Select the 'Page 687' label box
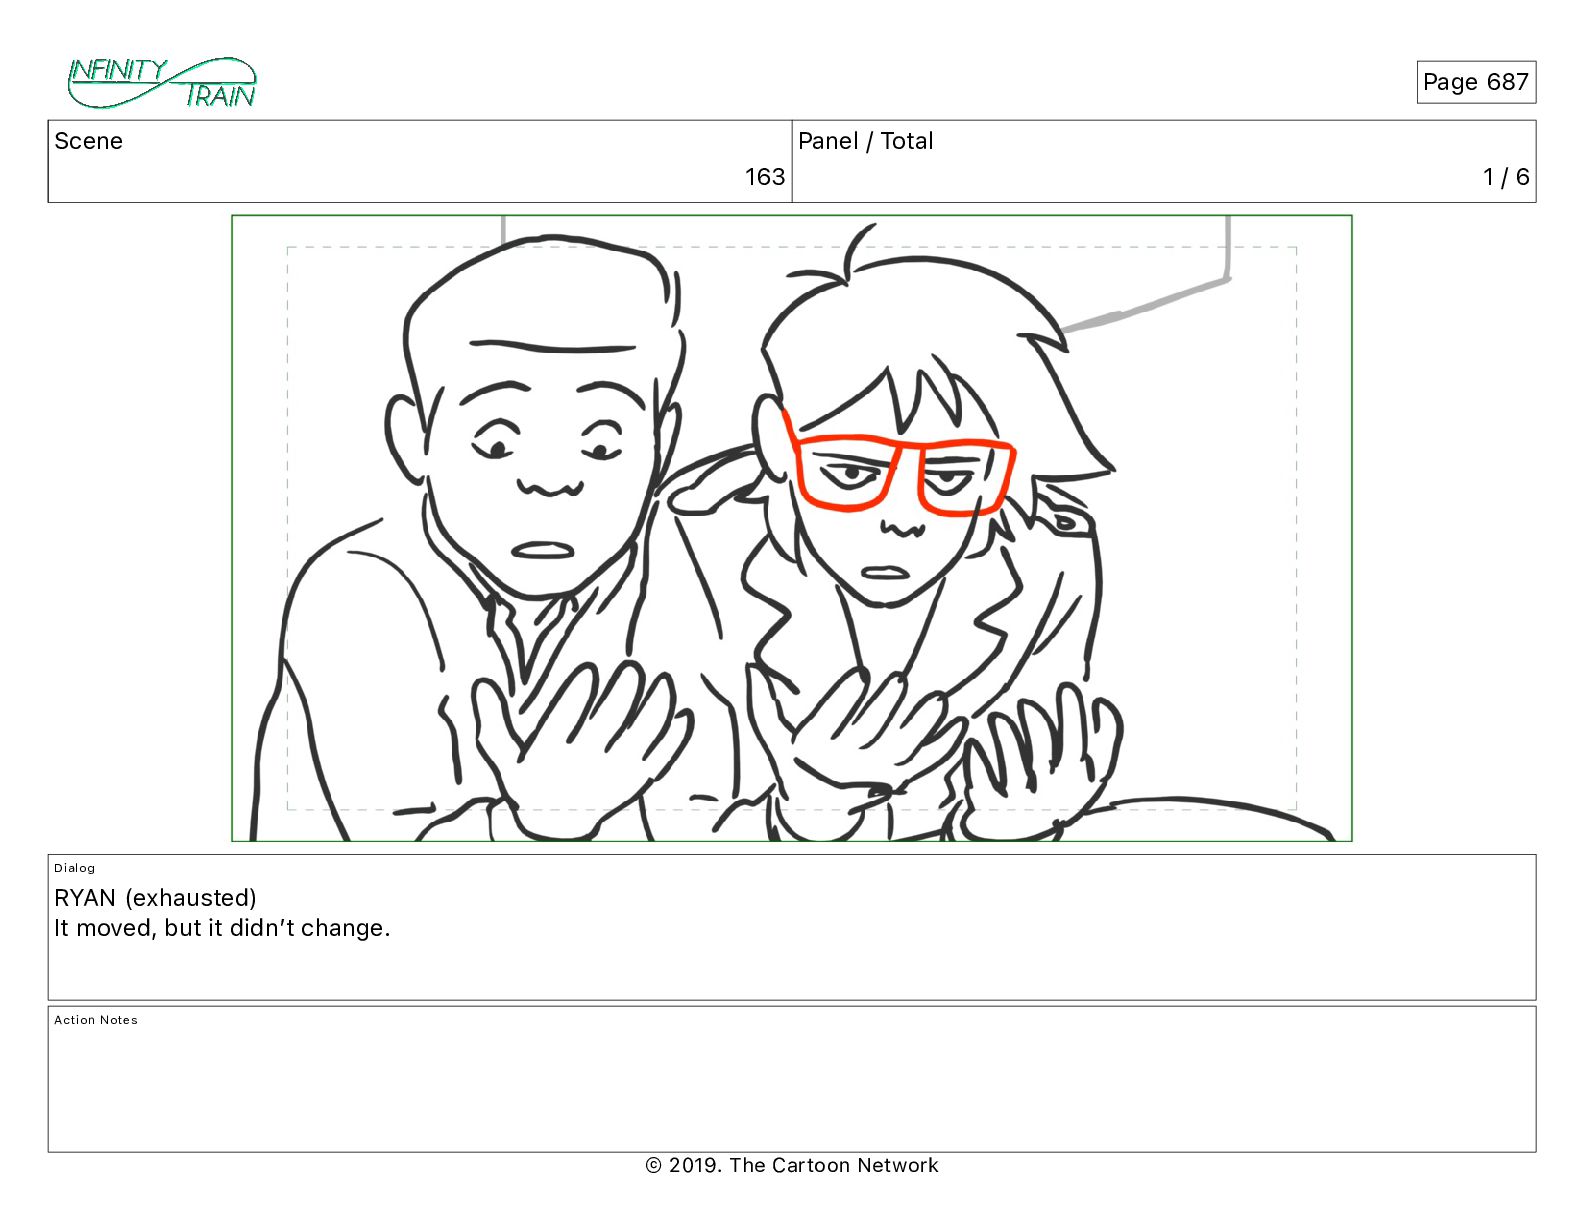The image size is (1584, 1224). point(1476,82)
